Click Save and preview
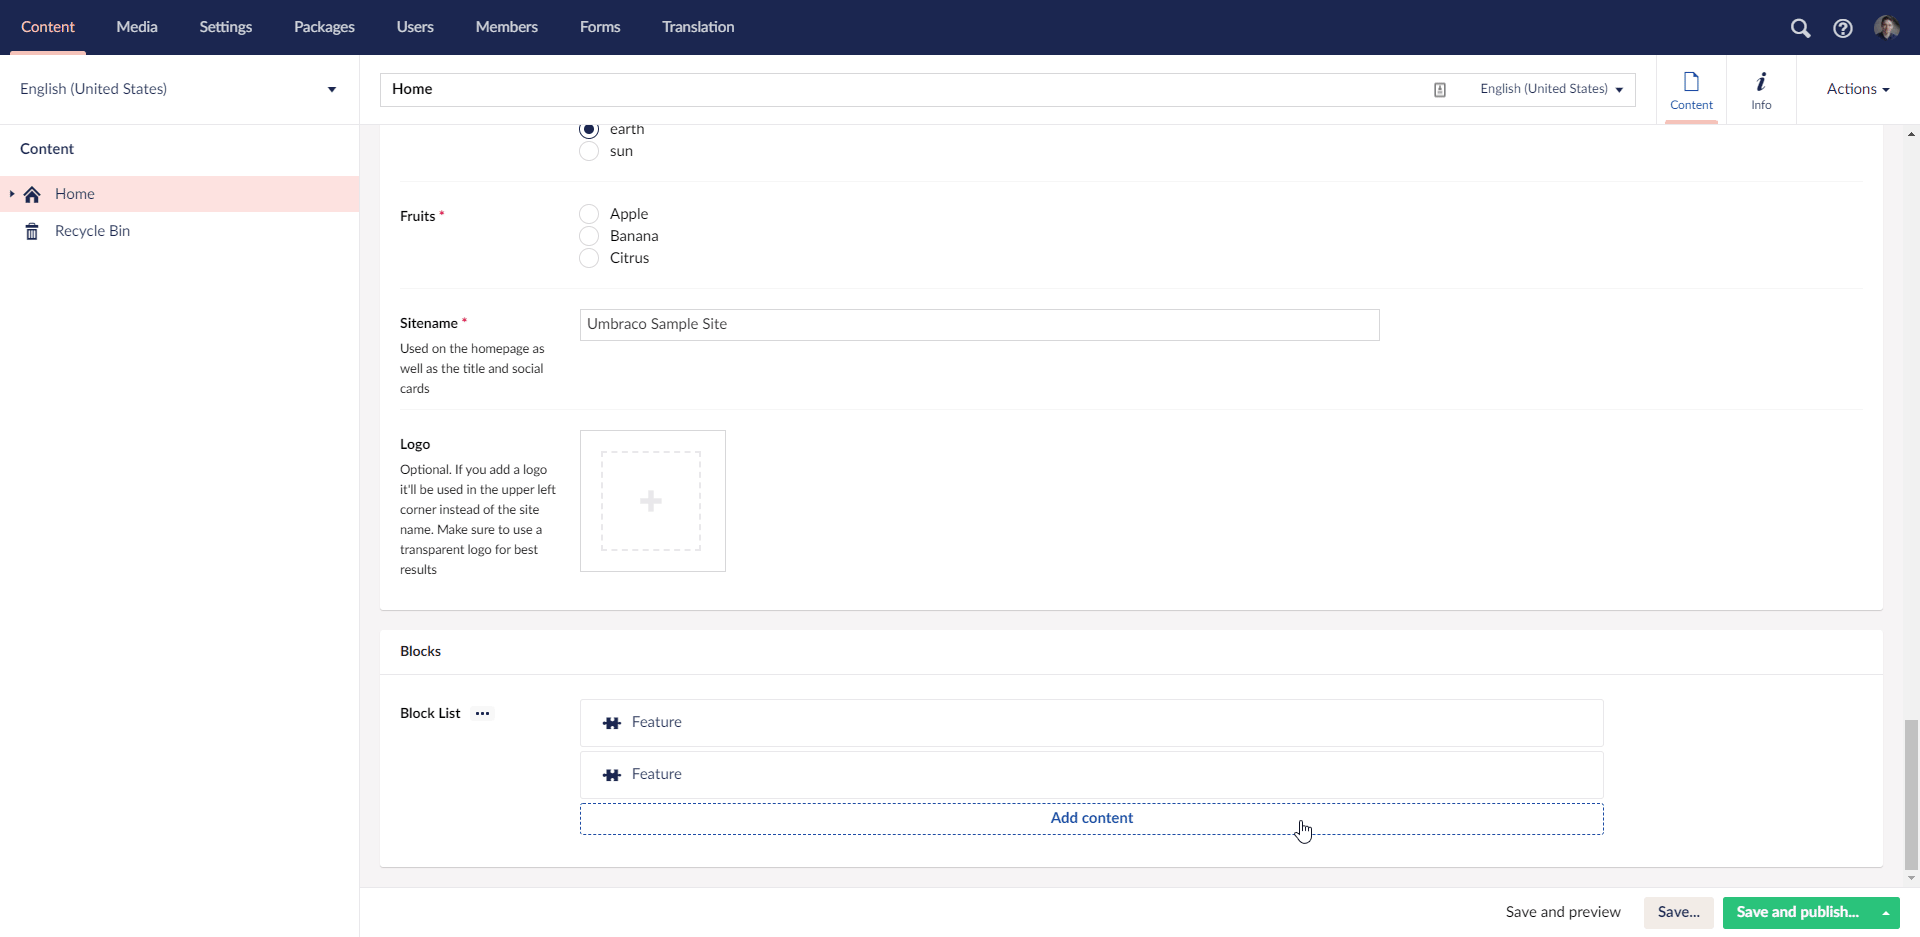 pyautogui.click(x=1563, y=912)
